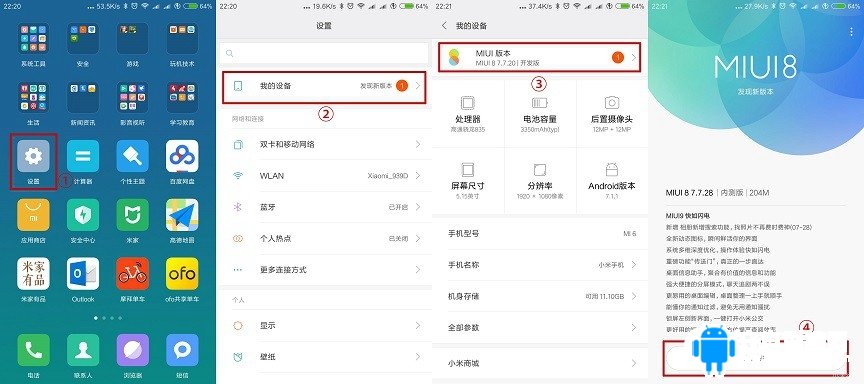The width and height of the screenshot is (864, 384).
Task: Expand the chevron on 小米商城 row
Action: tap(634, 363)
